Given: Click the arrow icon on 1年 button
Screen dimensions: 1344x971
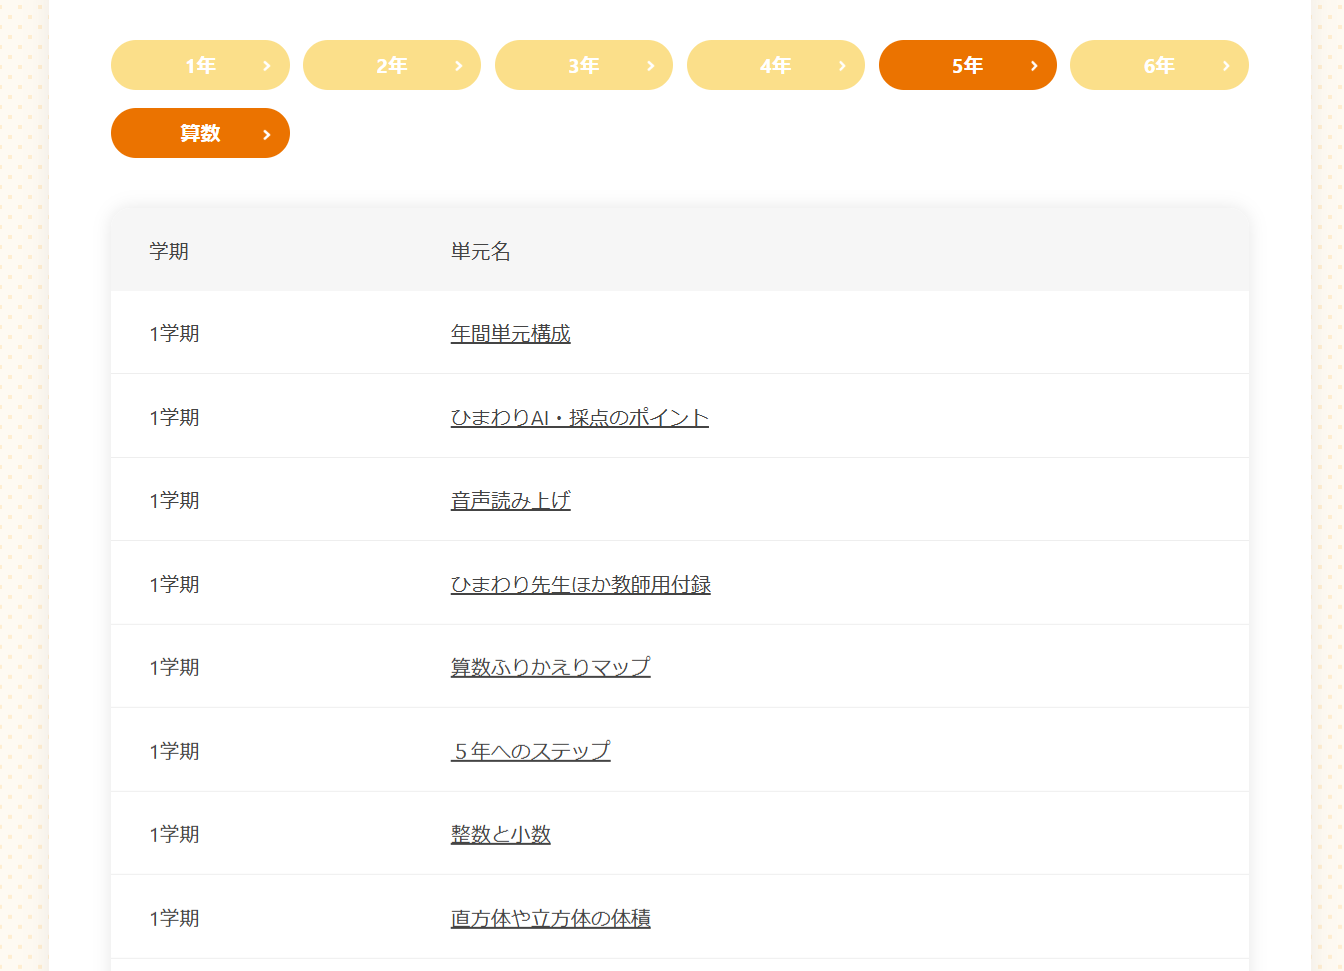Looking at the screenshot, I should tap(267, 66).
